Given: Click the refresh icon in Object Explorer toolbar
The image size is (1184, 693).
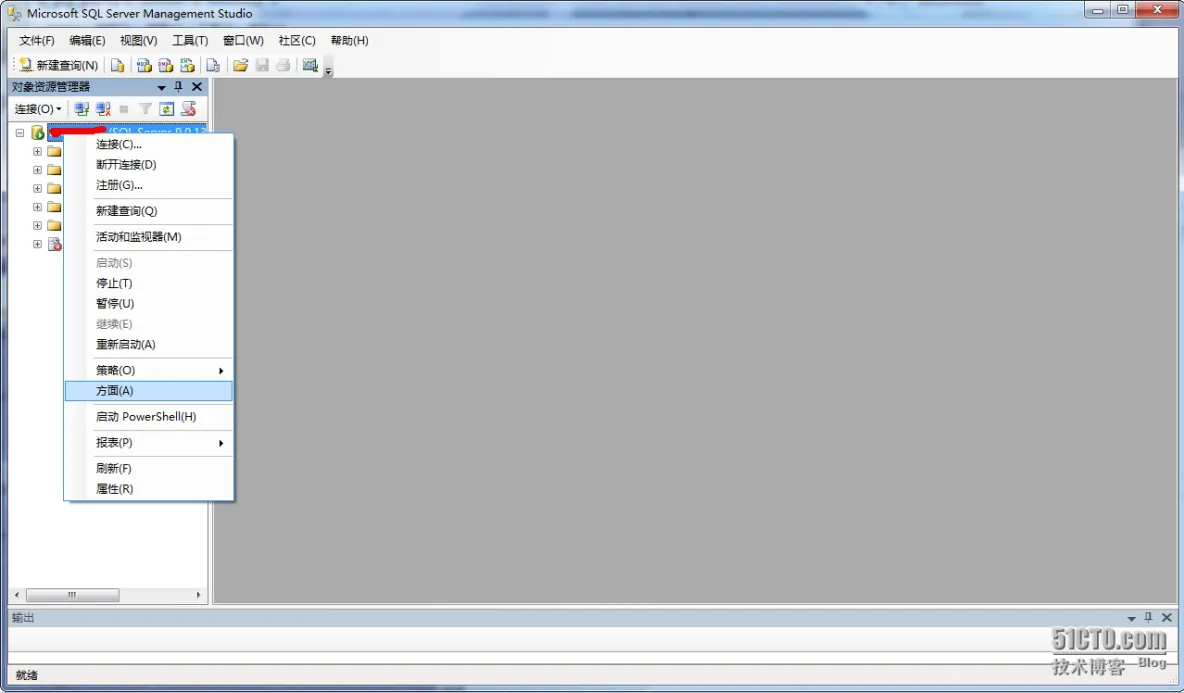Looking at the screenshot, I should click(x=167, y=109).
